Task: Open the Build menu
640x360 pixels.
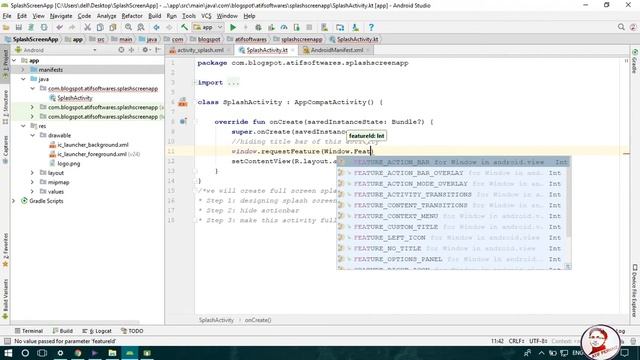Action: (155, 16)
